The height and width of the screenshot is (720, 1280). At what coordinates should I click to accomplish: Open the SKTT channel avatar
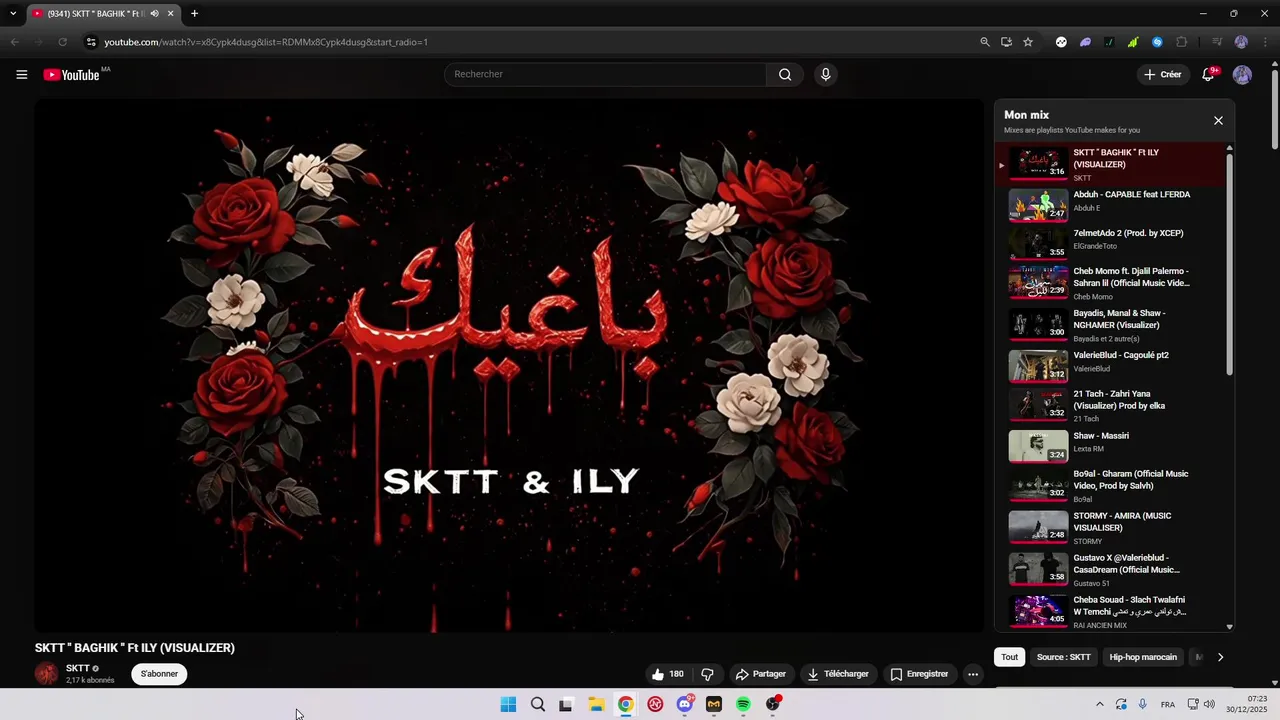[47, 674]
